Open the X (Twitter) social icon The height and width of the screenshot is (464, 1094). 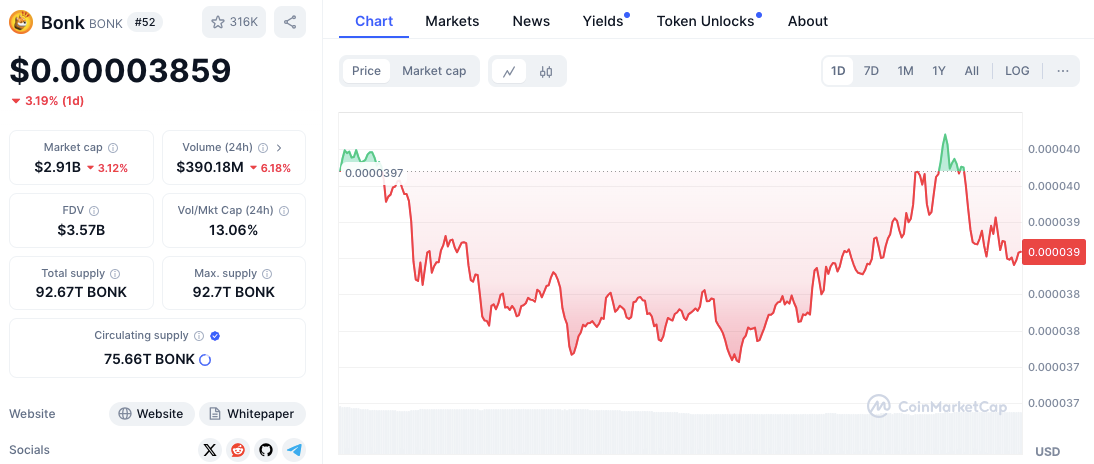[209, 450]
